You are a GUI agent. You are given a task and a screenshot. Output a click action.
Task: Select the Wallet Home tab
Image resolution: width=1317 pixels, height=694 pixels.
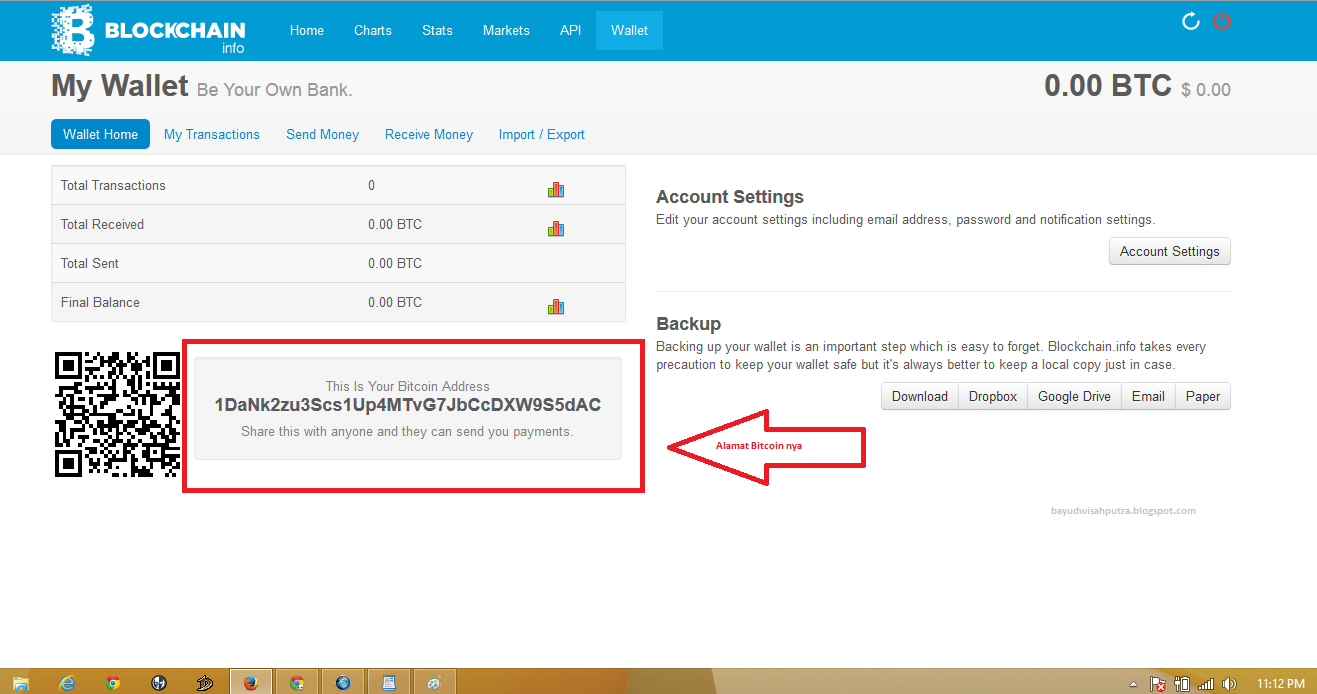(100, 134)
